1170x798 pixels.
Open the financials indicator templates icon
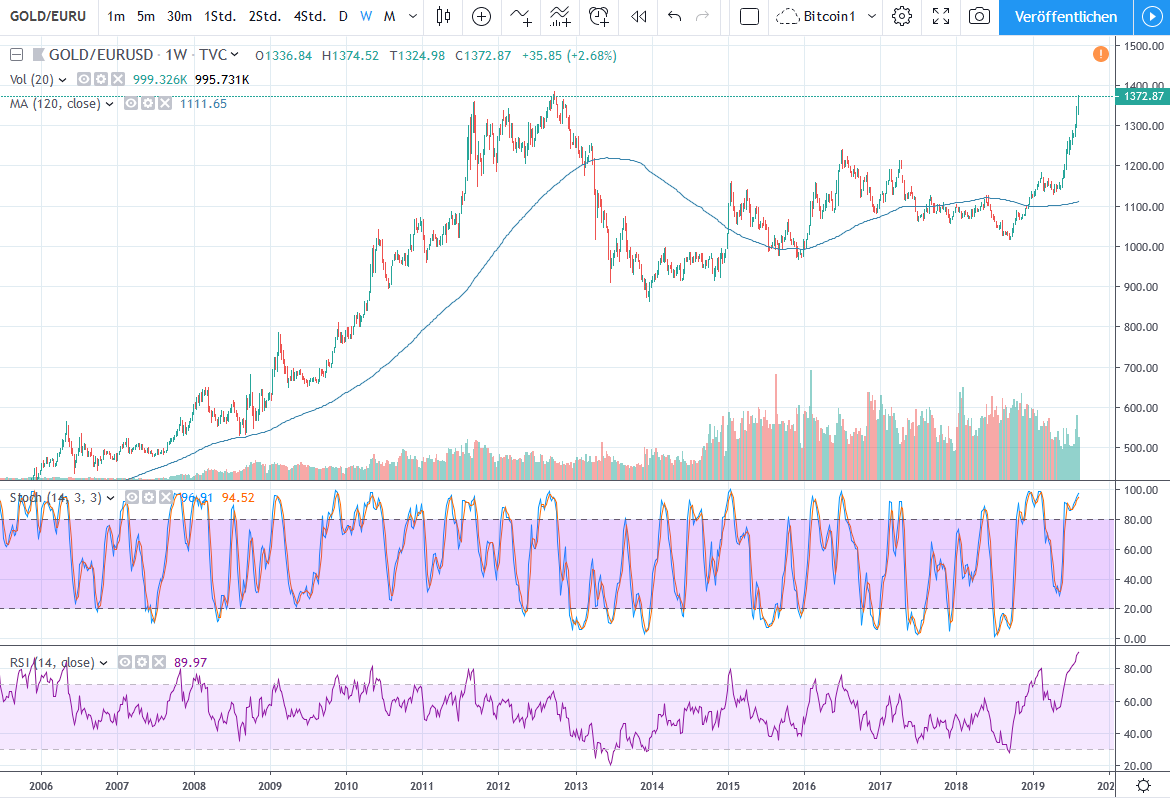560,16
